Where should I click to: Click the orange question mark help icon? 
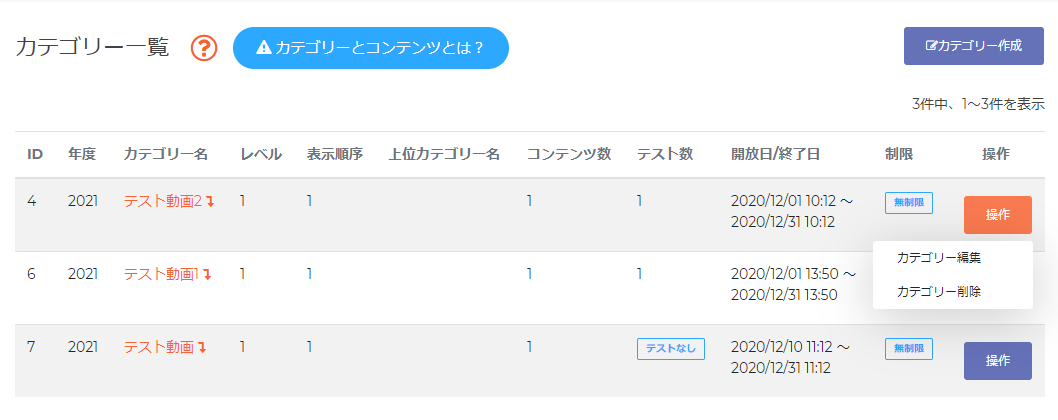(x=204, y=48)
